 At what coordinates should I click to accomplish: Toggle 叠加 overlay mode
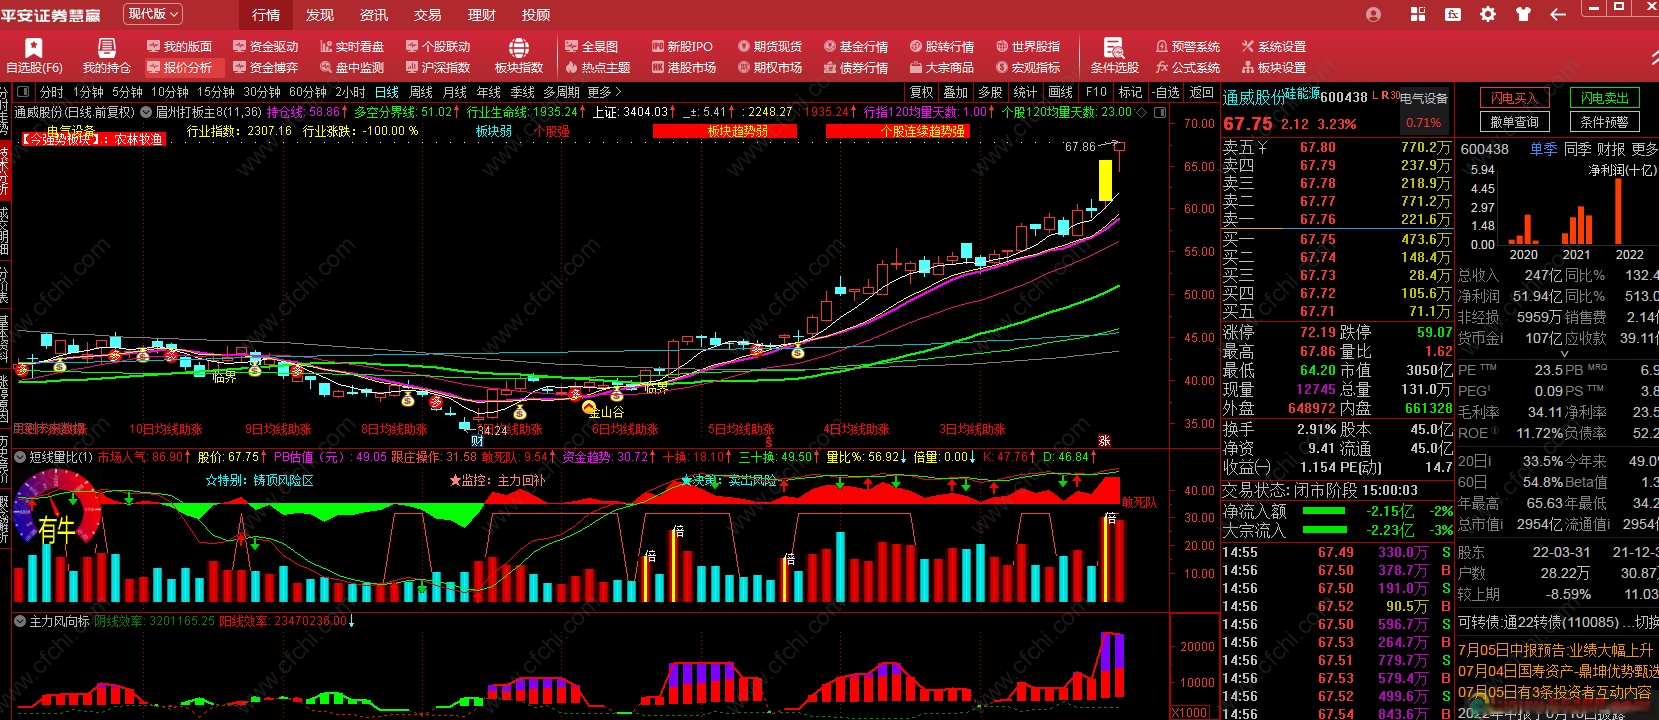pyautogui.click(x=955, y=92)
